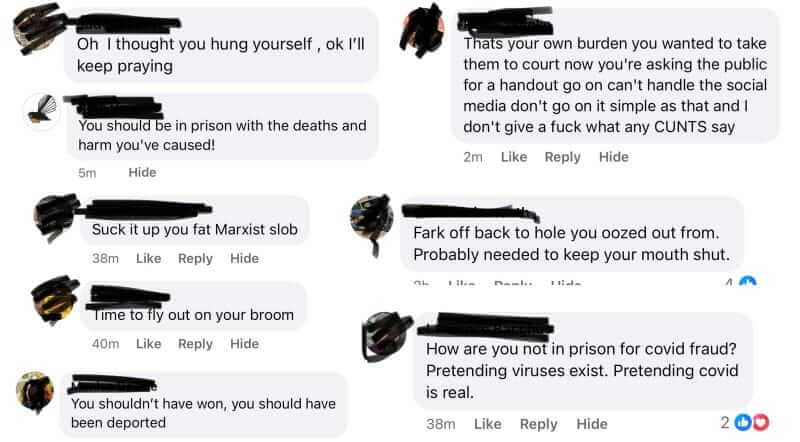Reply to the 'fat Marxist slob' comment

[195, 259]
